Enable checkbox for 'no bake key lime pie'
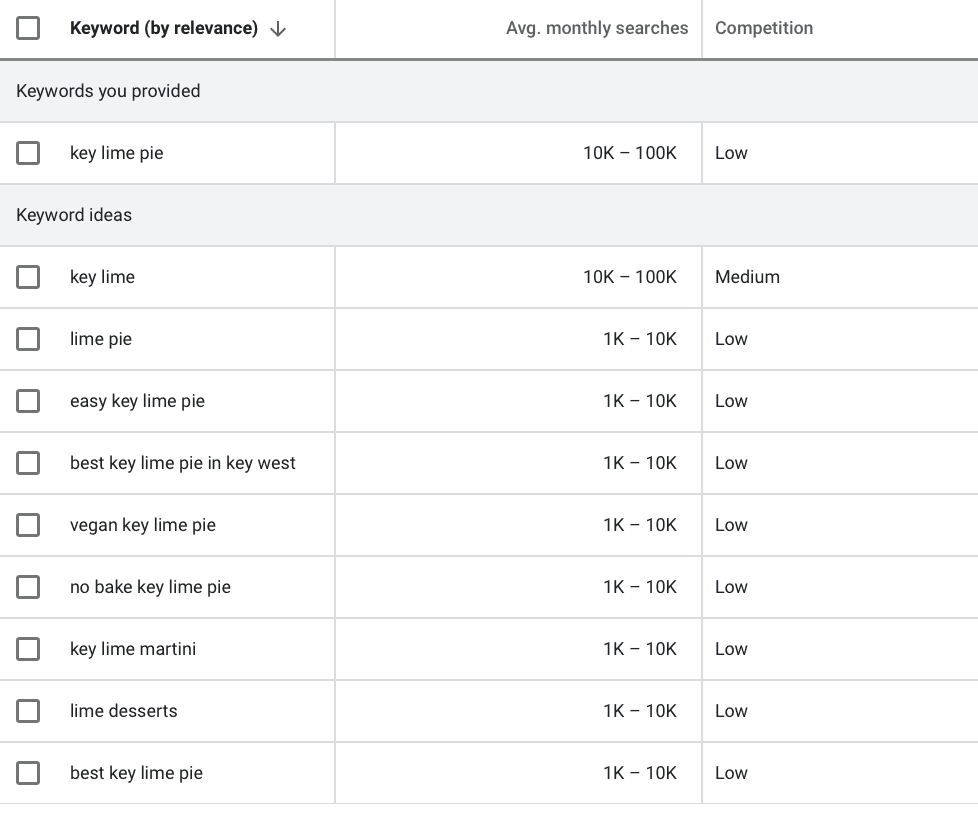Image resolution: width=978 pixels, height=818 pixels. click(x=28, y=587)
